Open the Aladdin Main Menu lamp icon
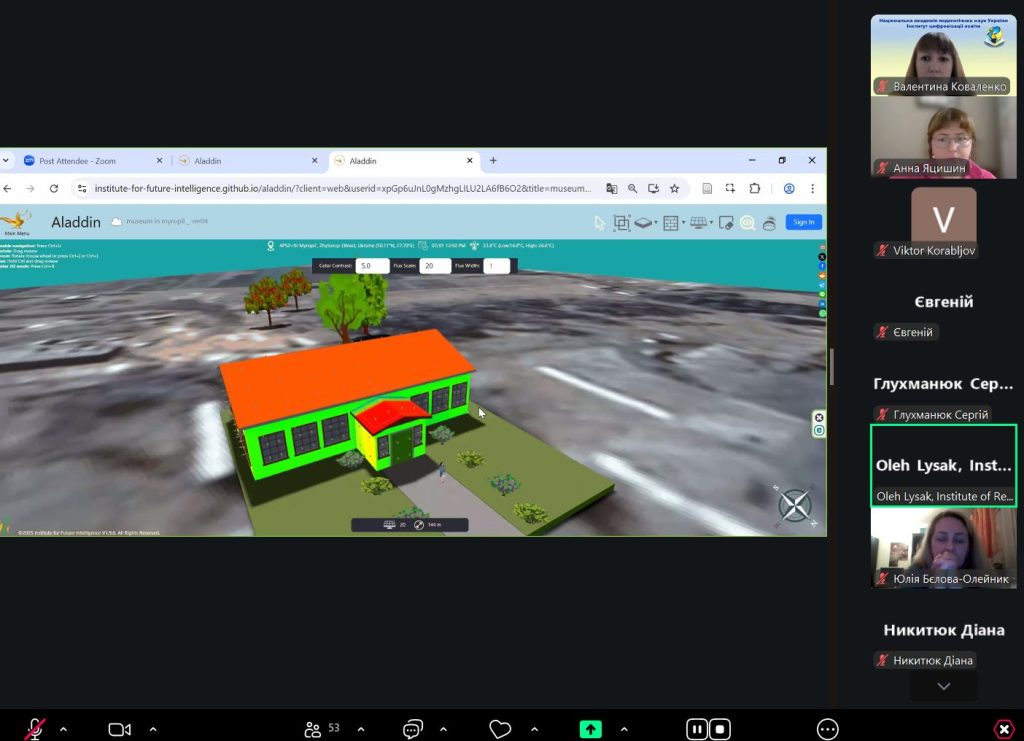This screenshot has height=741, width=1024. click(x=17, y=221)
